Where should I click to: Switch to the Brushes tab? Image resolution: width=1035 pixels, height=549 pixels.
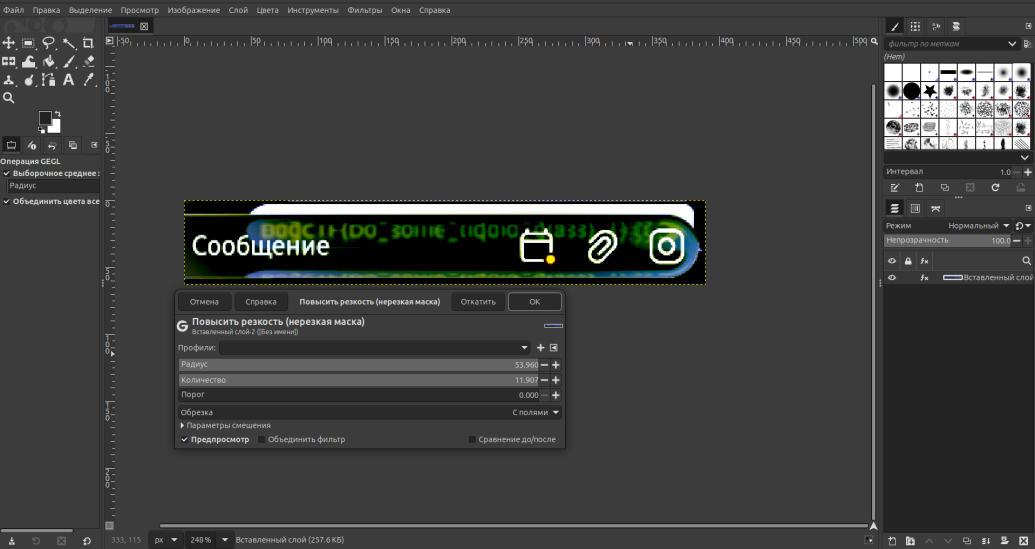point(894,26)
